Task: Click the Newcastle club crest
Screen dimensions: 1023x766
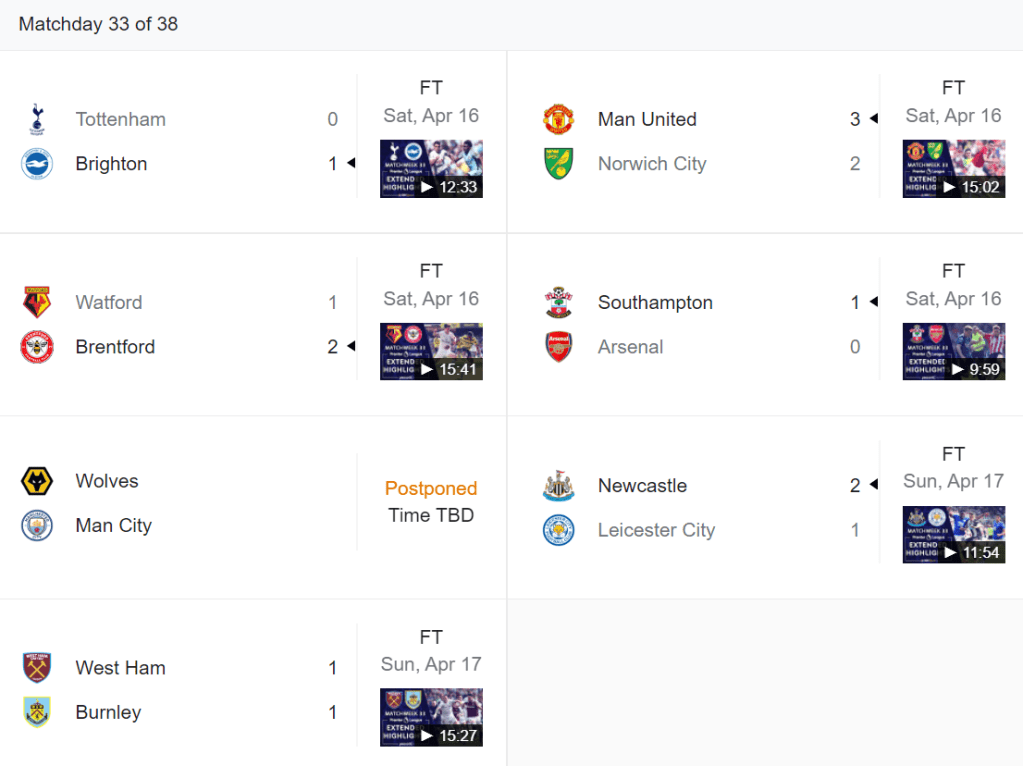Action: click(x=559, y=486)
